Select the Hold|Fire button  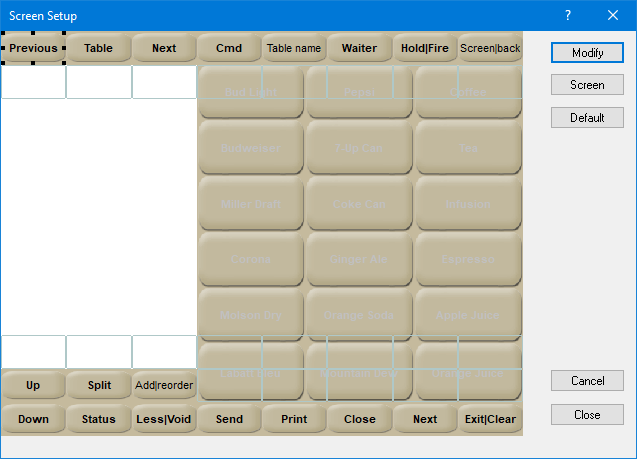coord(425,48)
